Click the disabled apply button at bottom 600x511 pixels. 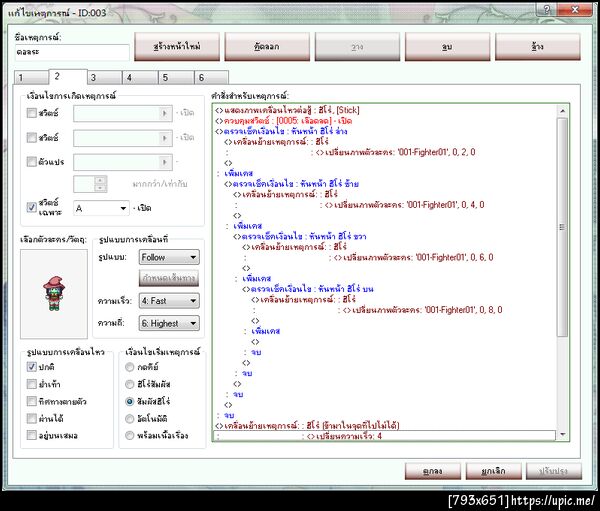(x=554, y=471)
